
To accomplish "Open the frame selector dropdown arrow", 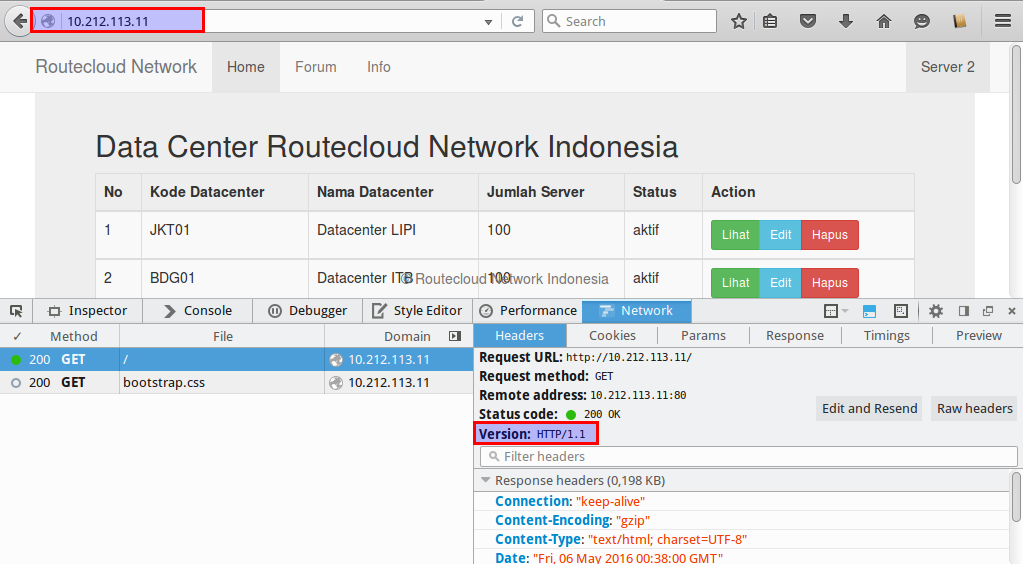I will tap(845, 311).
